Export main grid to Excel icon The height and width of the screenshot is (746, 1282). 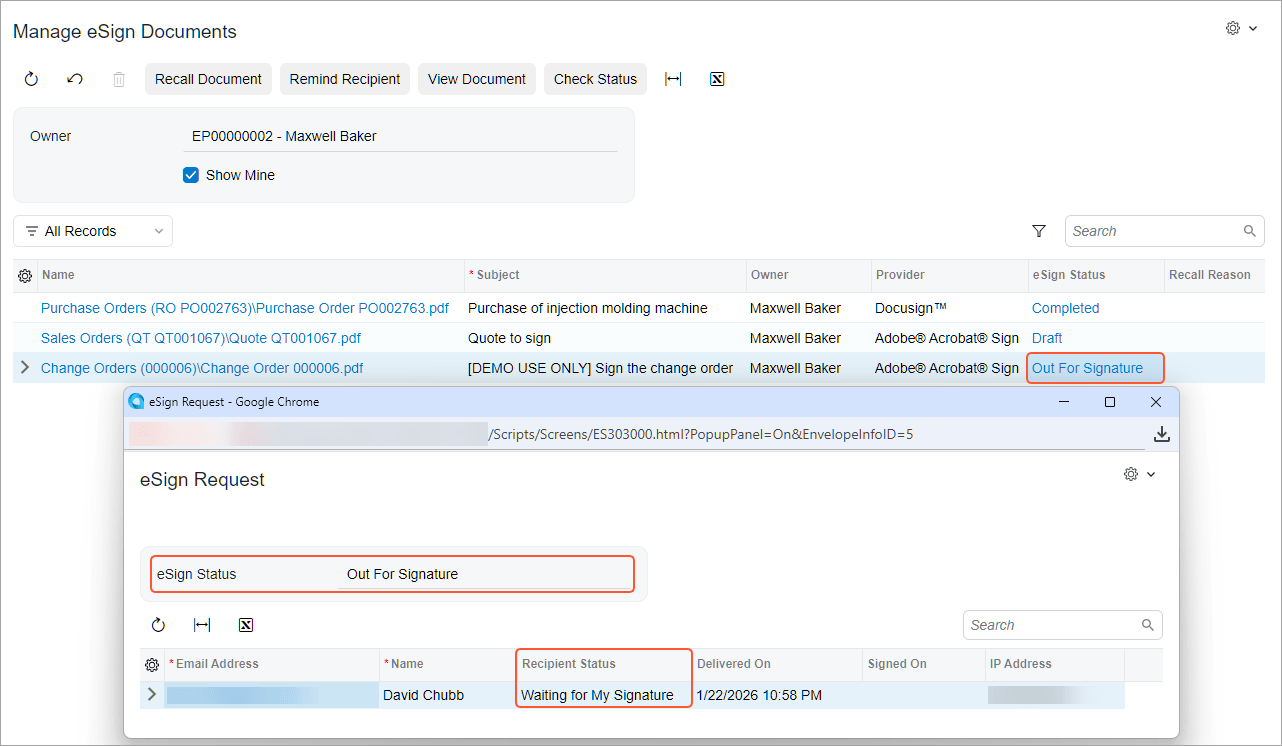pos(717,79)
